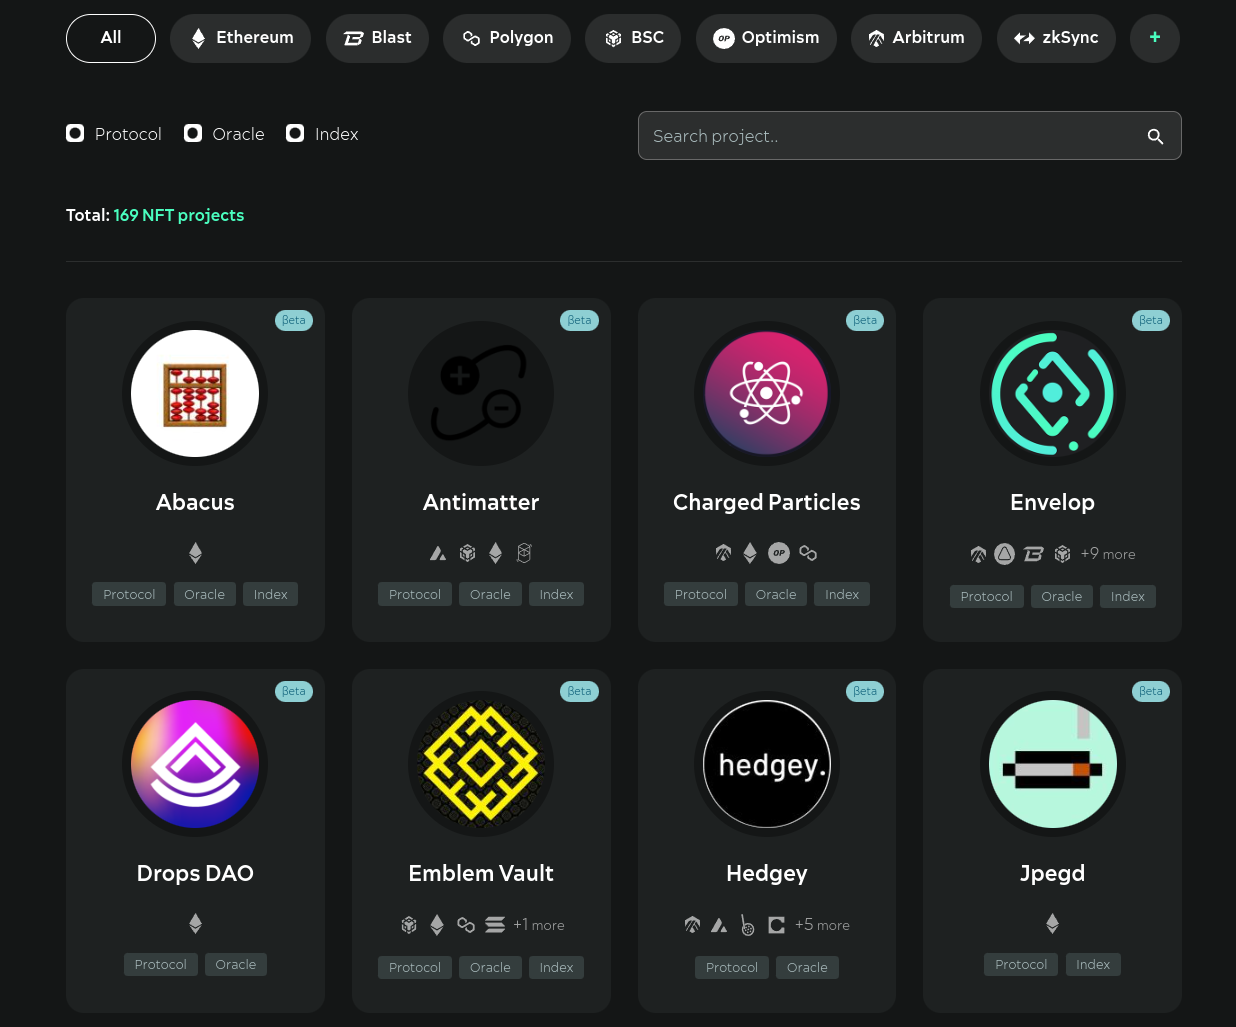Click the Index tag on Charged Particles card
The width and height of the screenshot is (1236, 1027).
pos(842,594)
